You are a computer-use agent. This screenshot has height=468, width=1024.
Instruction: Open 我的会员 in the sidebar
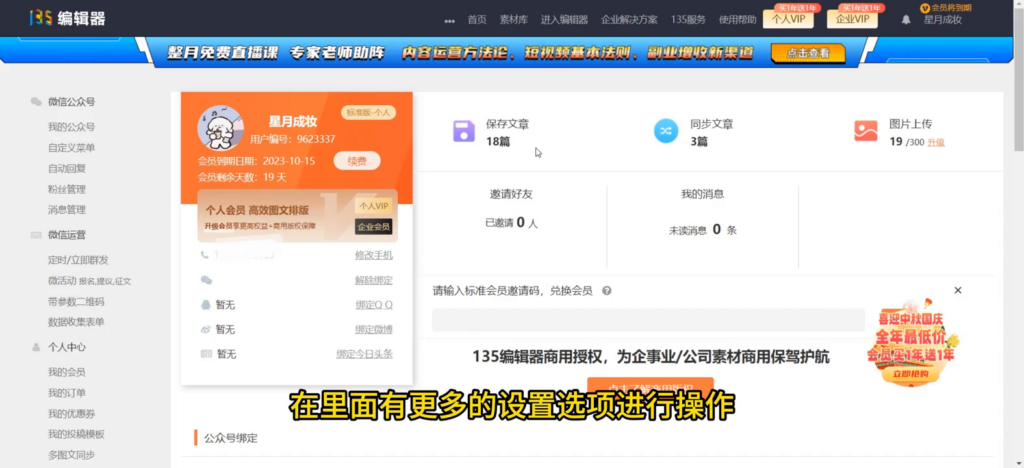[67, 372]
